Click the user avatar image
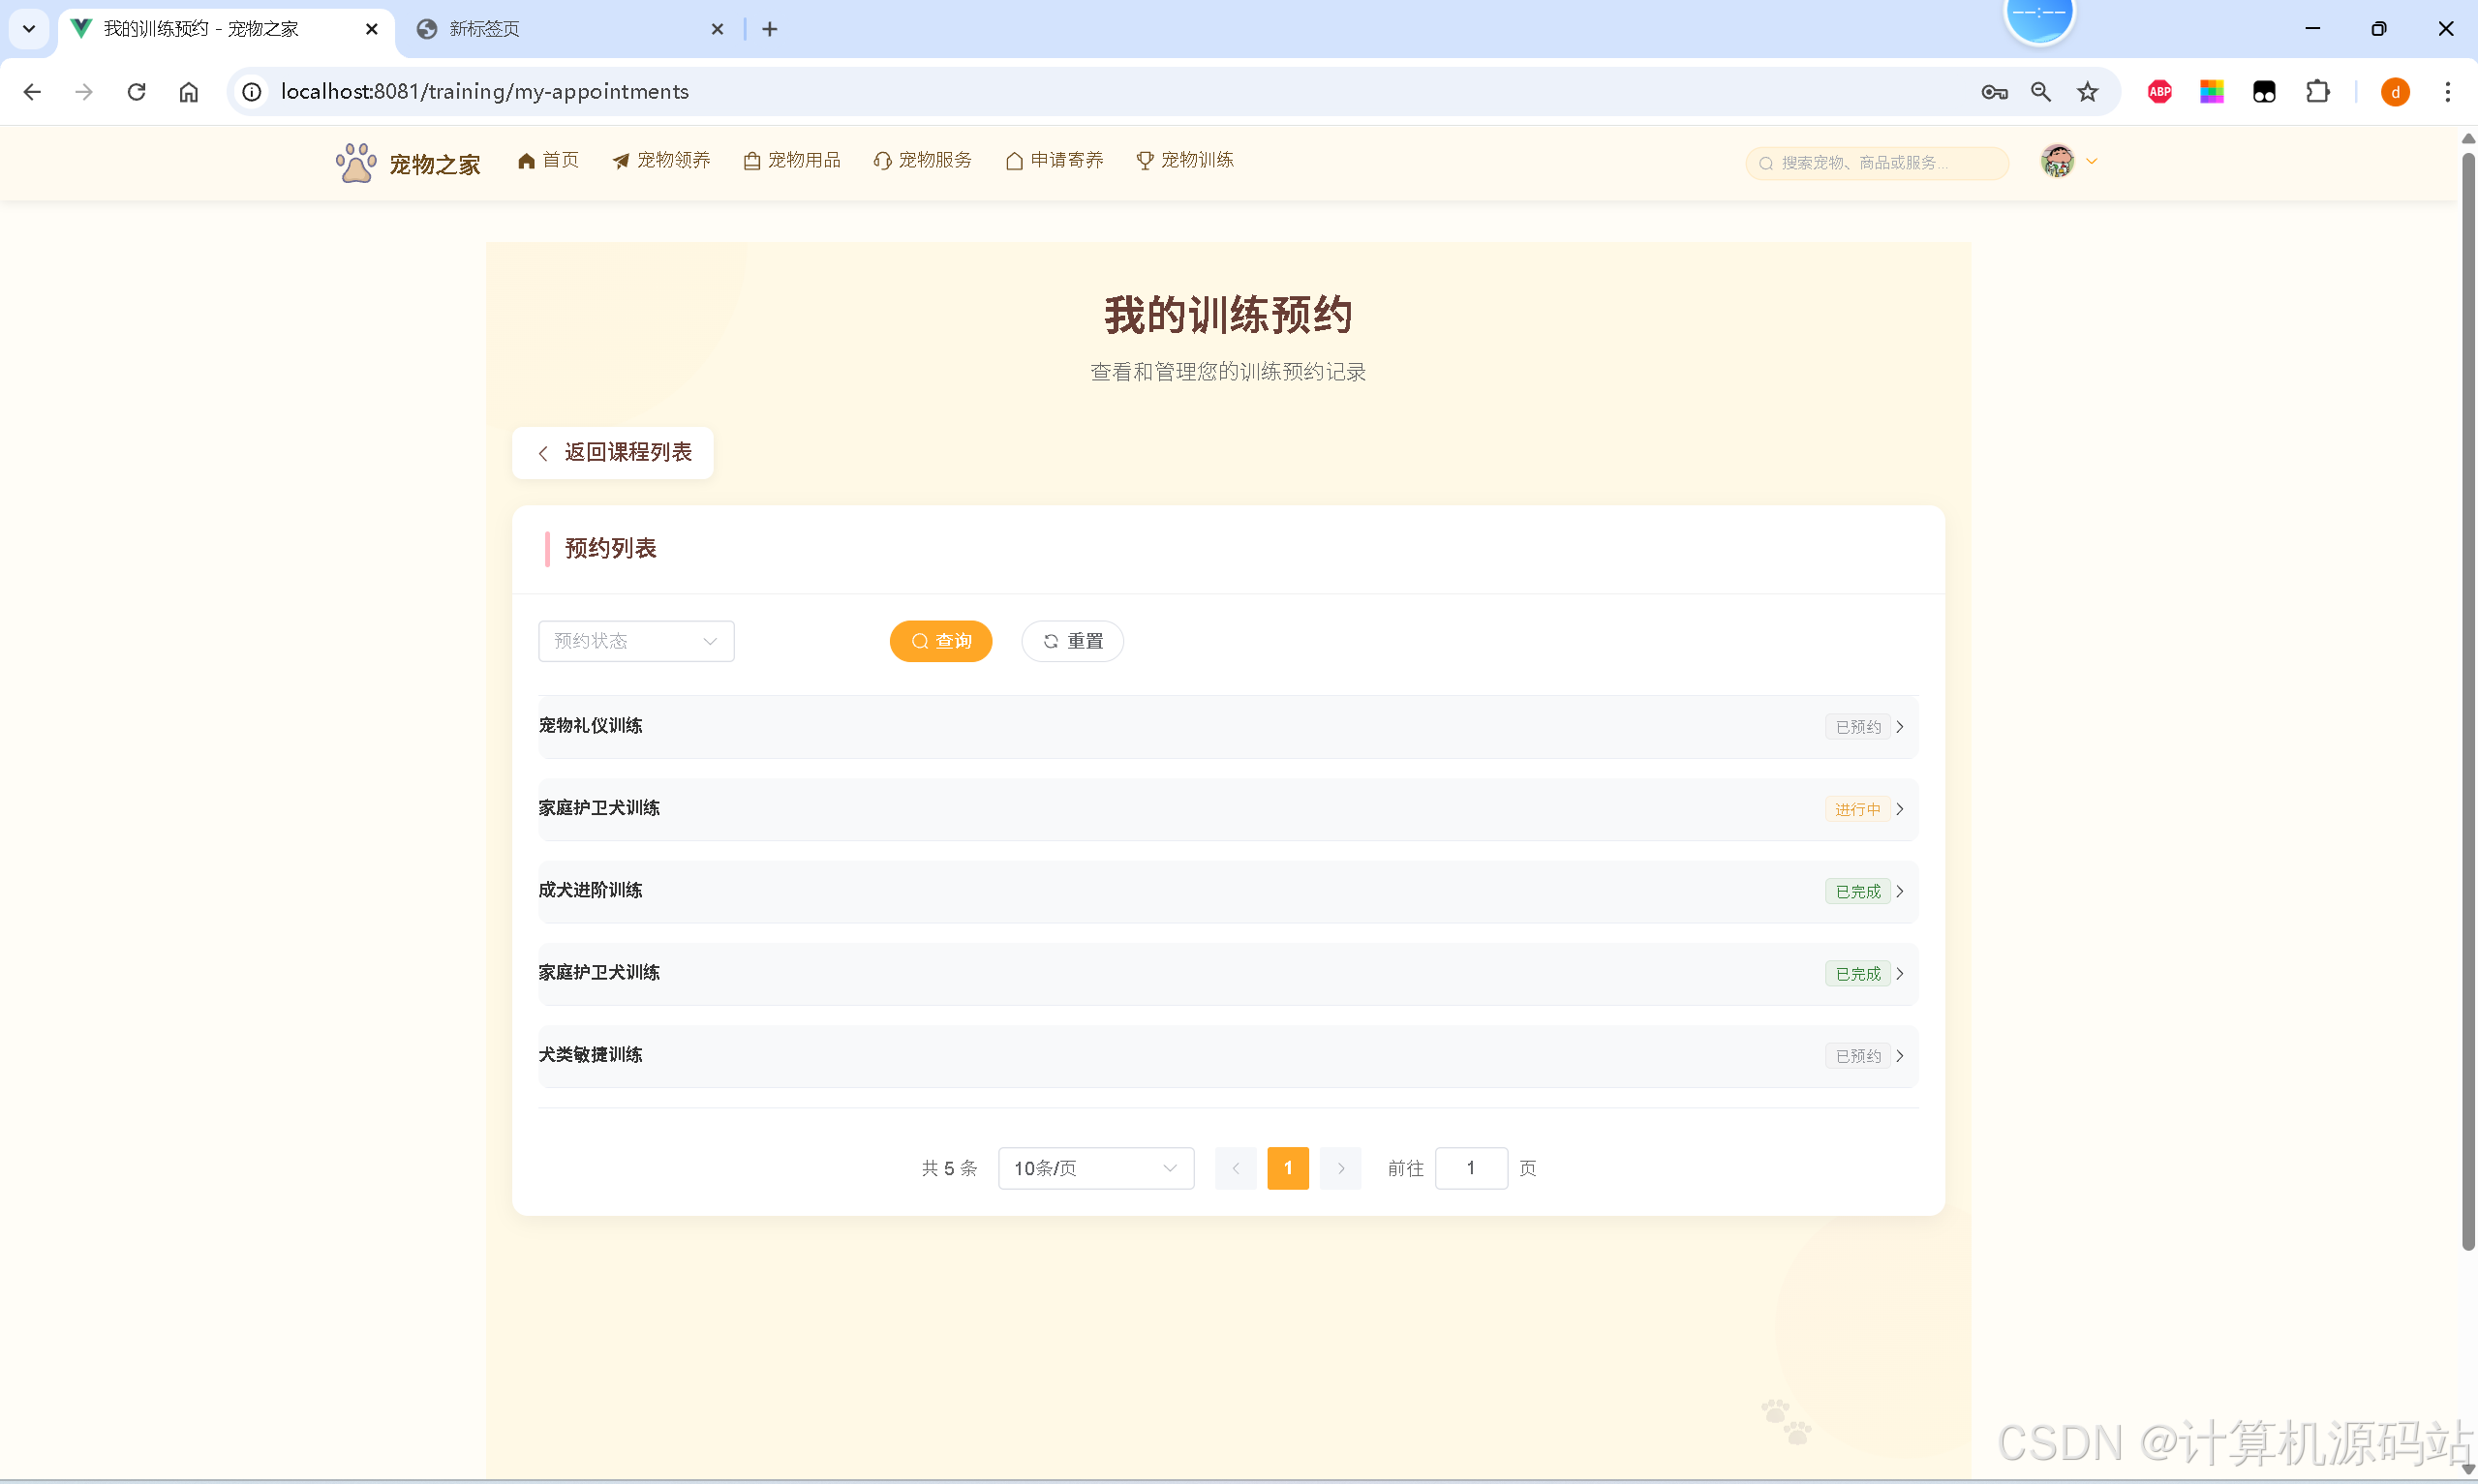This screenshot has height=1484, width=2478. click(2057, 161)
